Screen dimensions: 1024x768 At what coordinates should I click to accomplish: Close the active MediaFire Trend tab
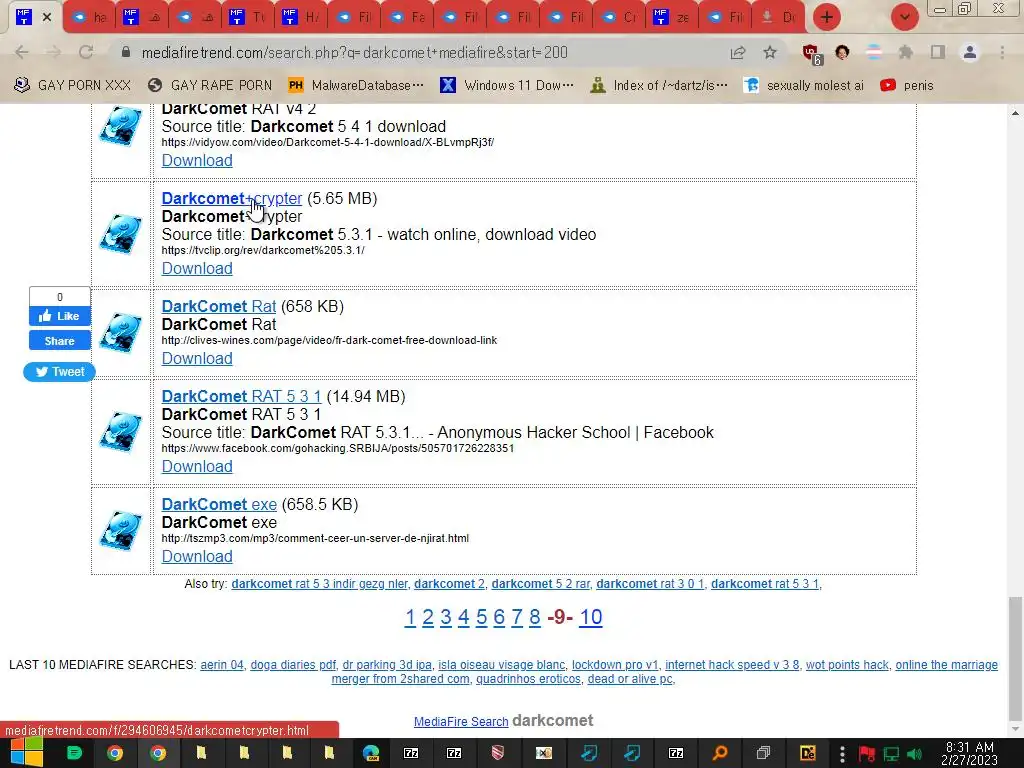[x=47, y=17]
